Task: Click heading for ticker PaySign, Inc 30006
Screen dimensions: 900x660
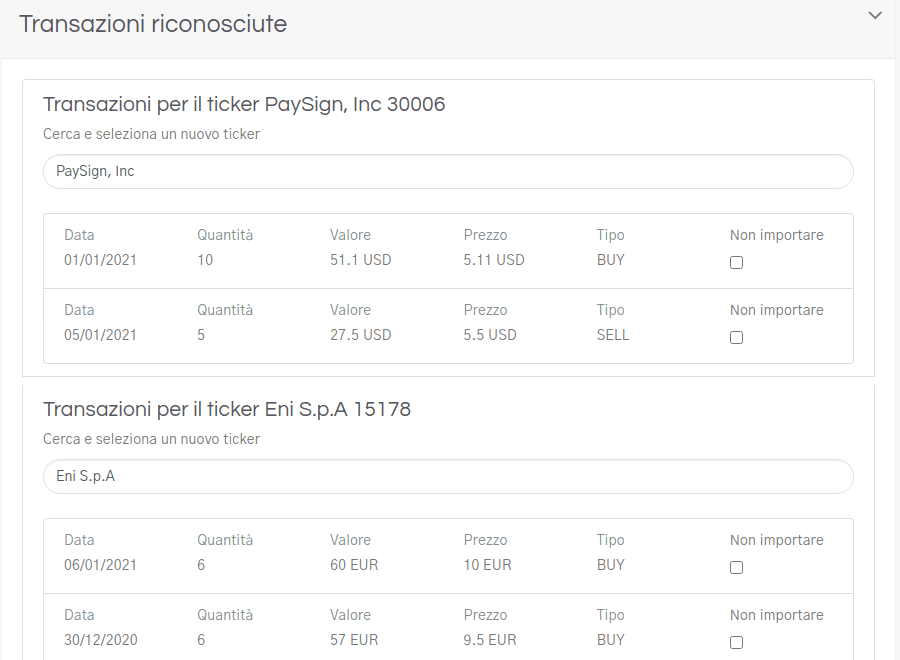Action: click(244, 104)
